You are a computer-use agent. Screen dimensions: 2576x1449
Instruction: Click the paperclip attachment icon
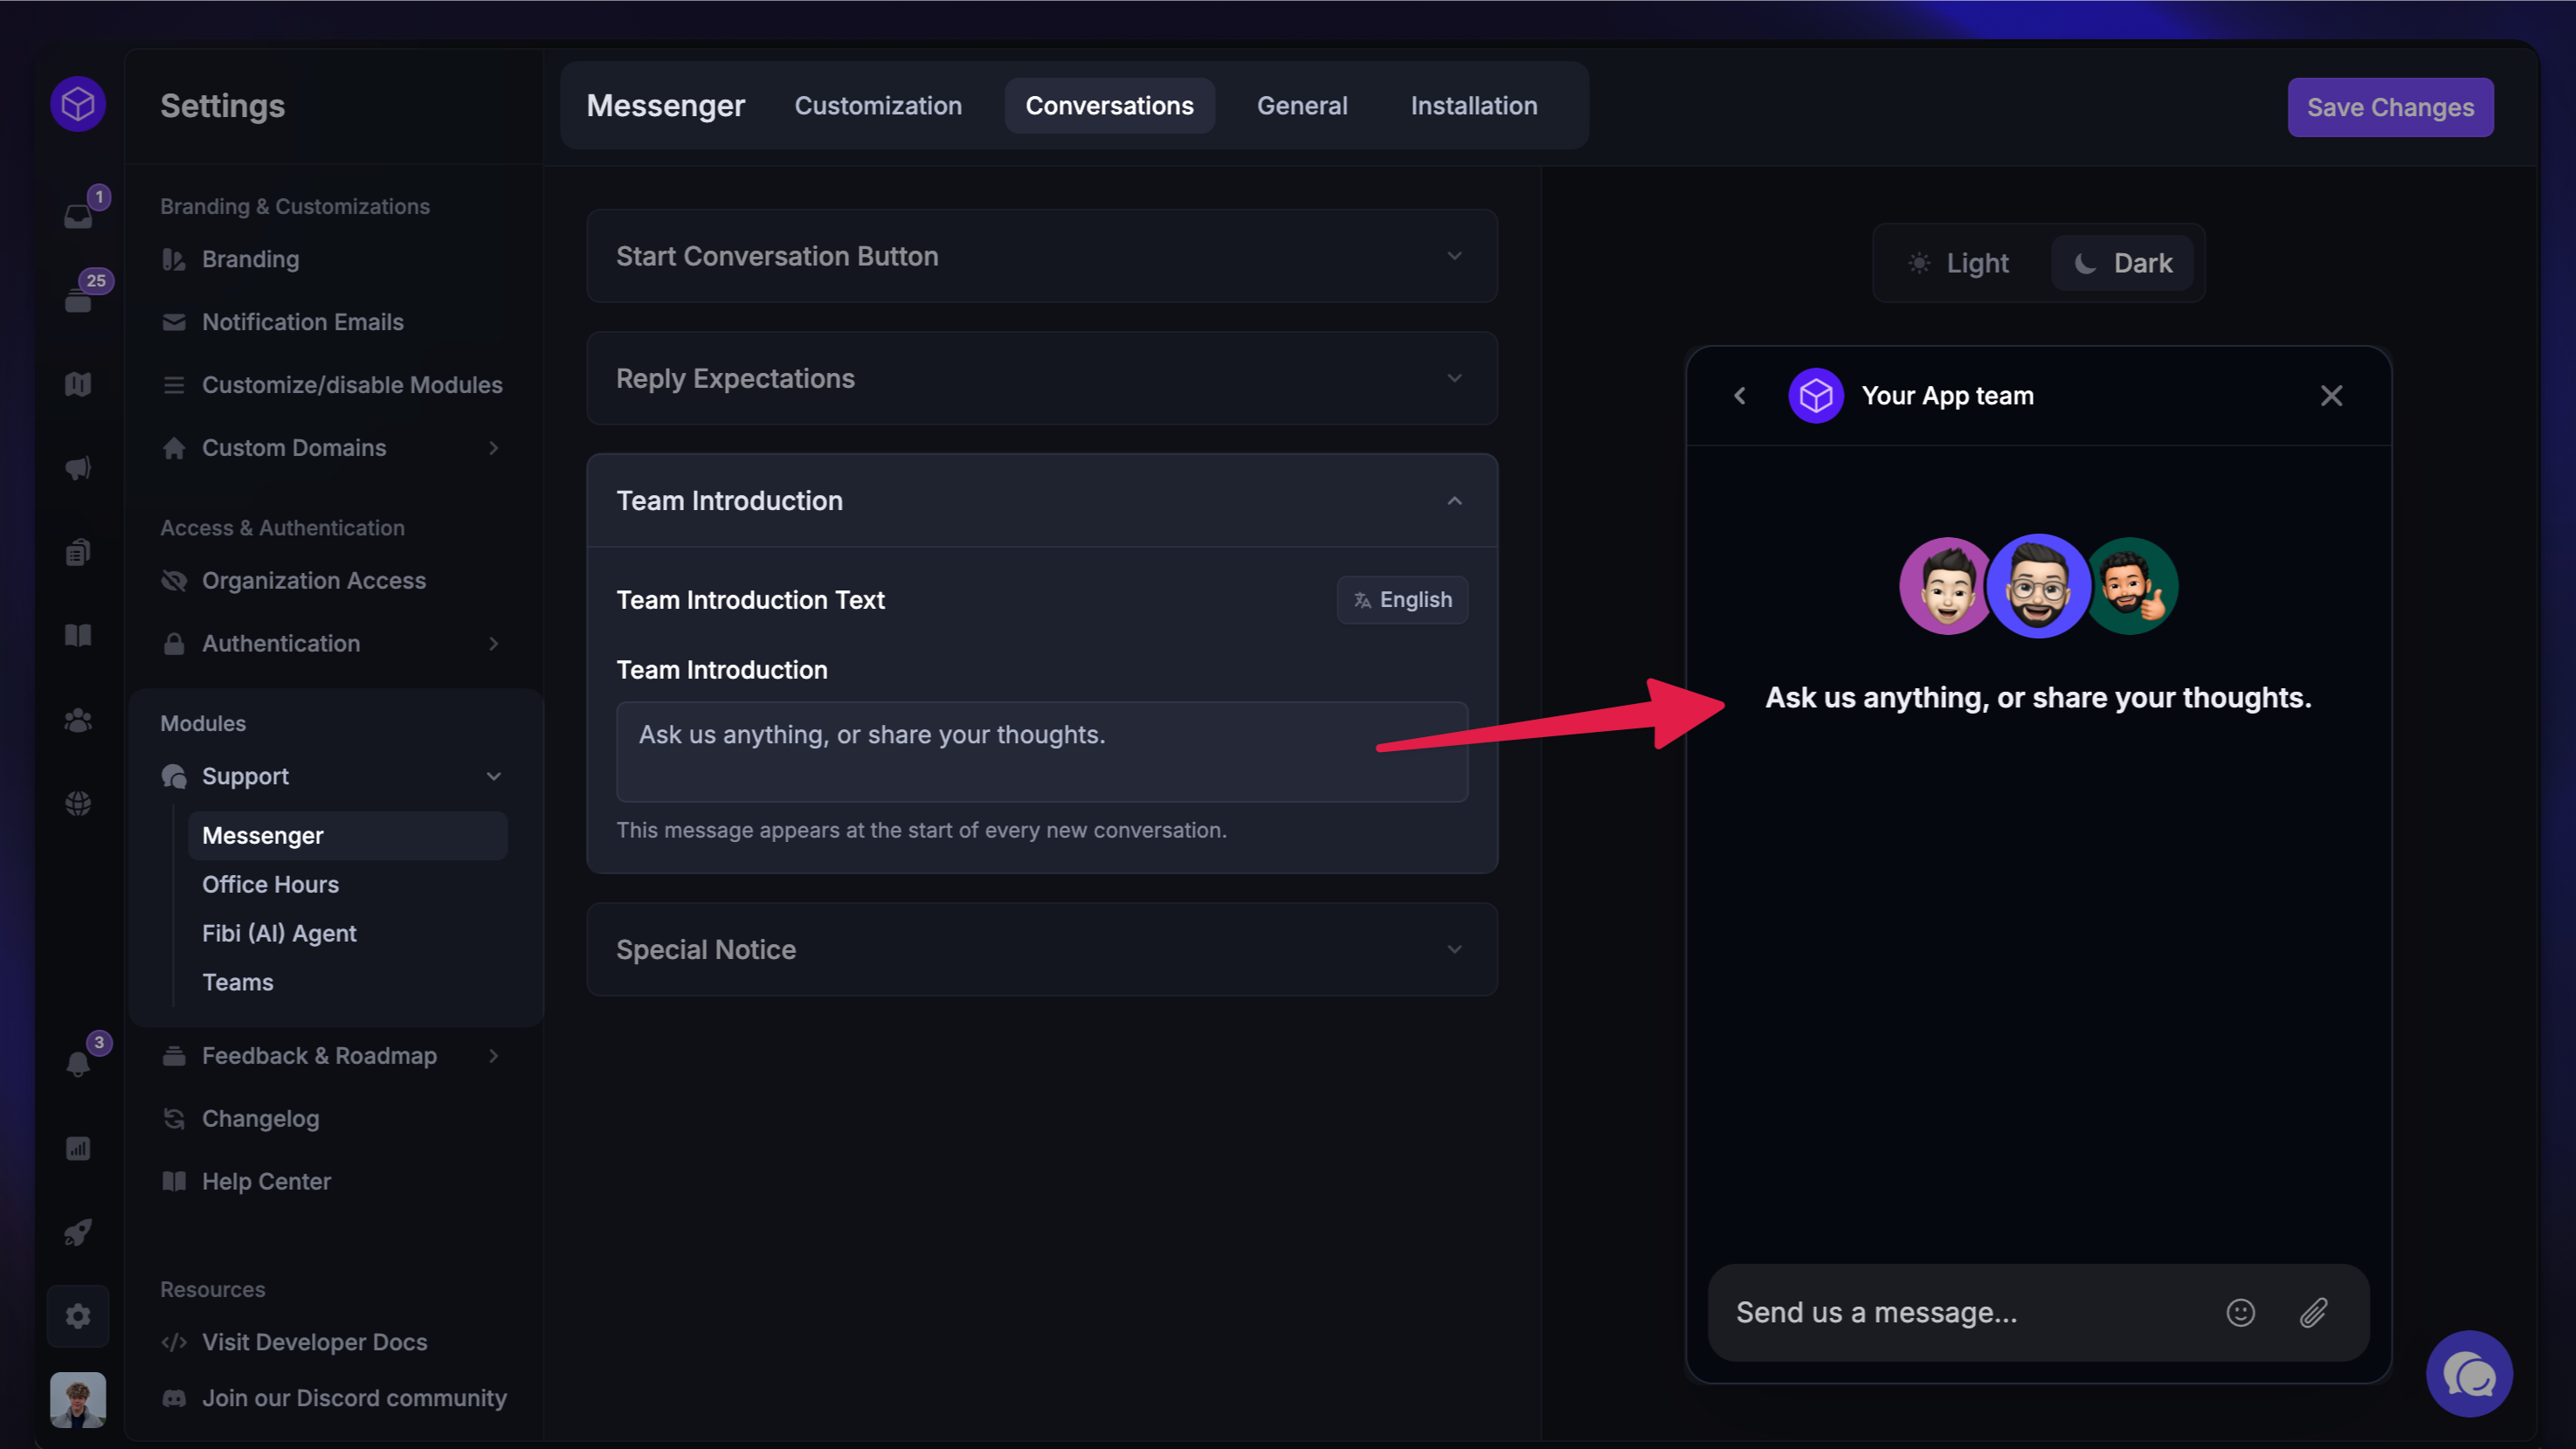2313,1312
